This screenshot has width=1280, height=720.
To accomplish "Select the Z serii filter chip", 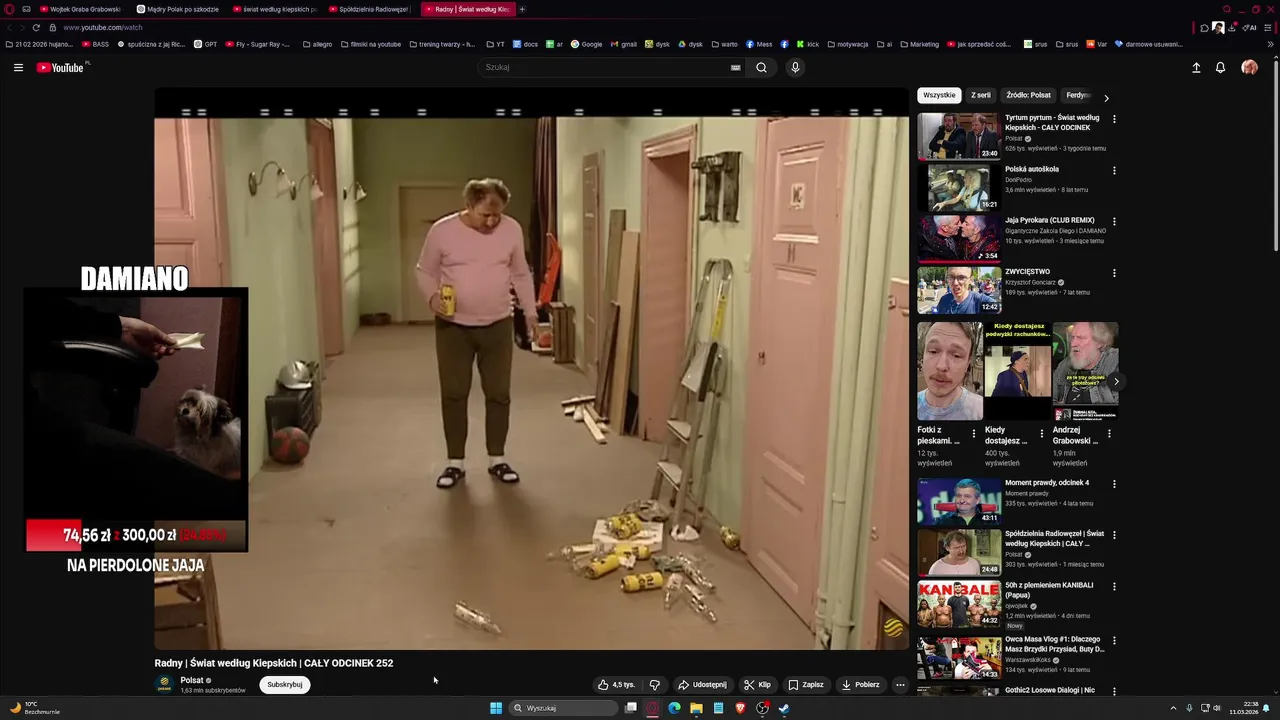I will point(981,95).
